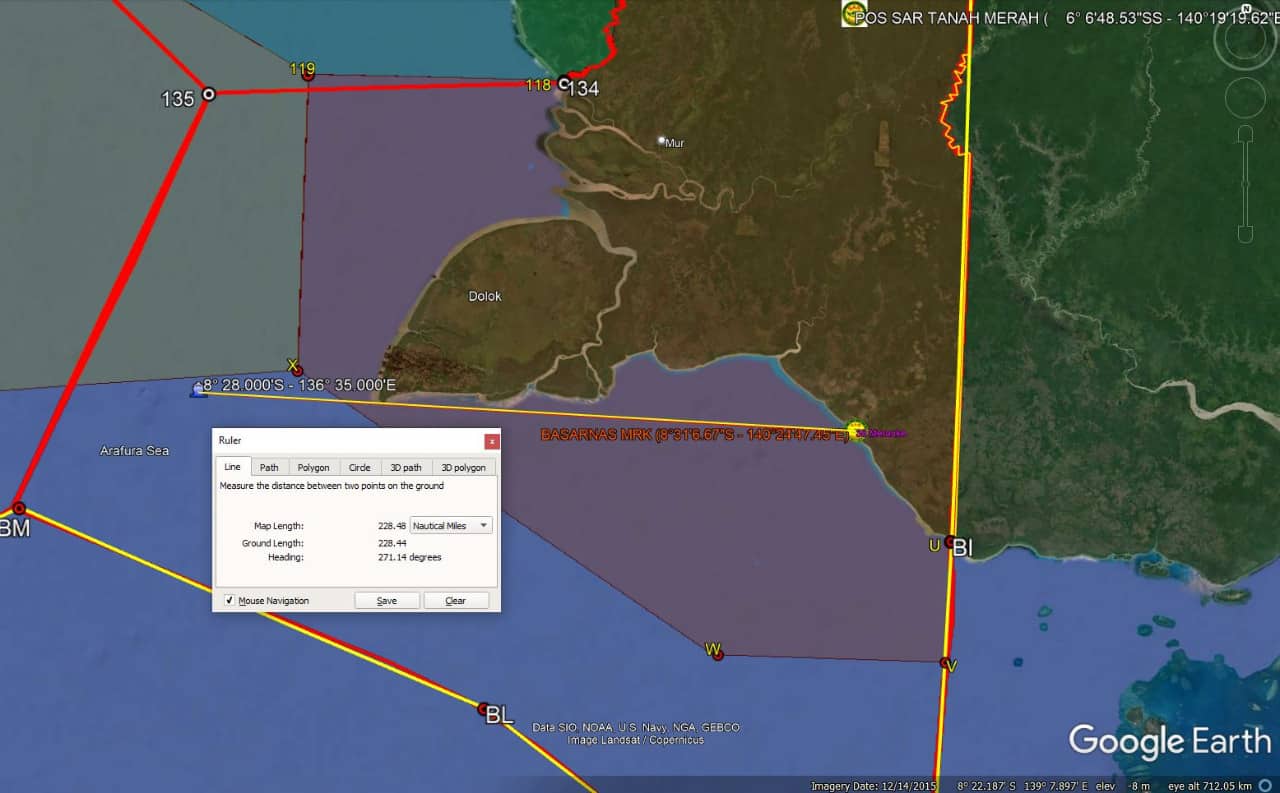
Task: Open the 3D path tab
Action: (406, 467)
